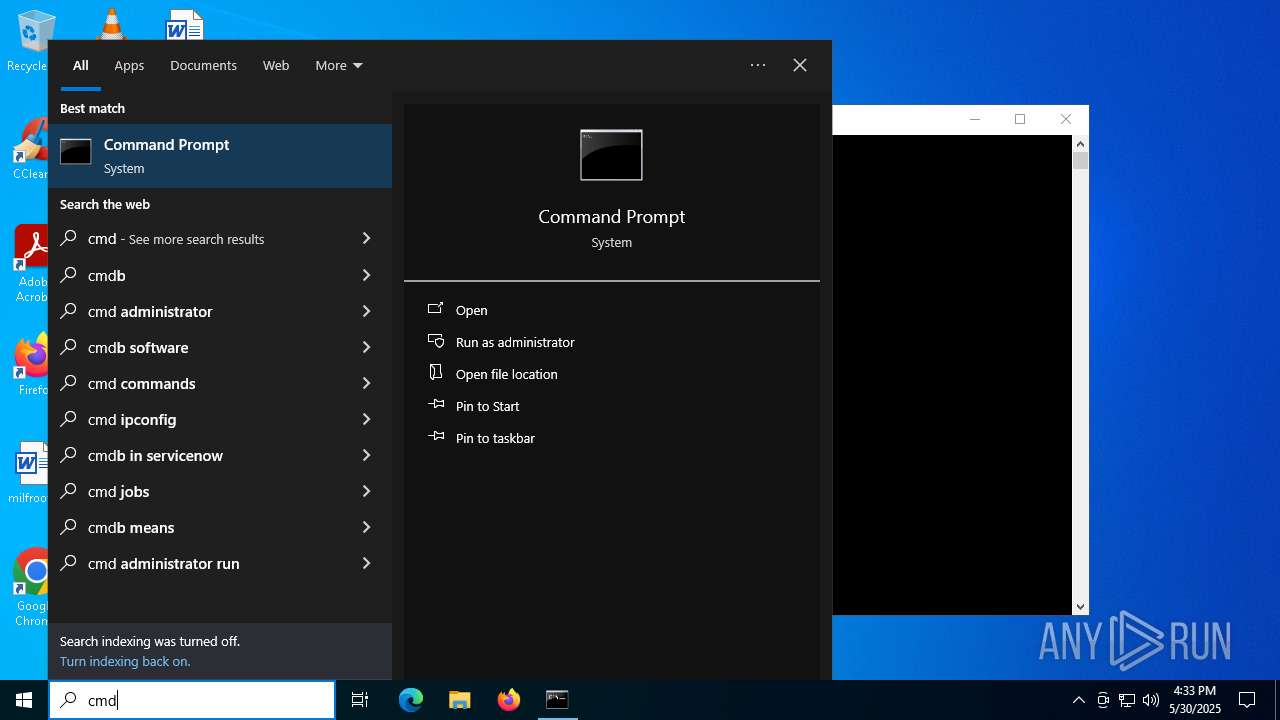Select the 'cmd jobs' suggestion text
The height and width of the screenshot is (720, 1280).
[x=118, y=491]
